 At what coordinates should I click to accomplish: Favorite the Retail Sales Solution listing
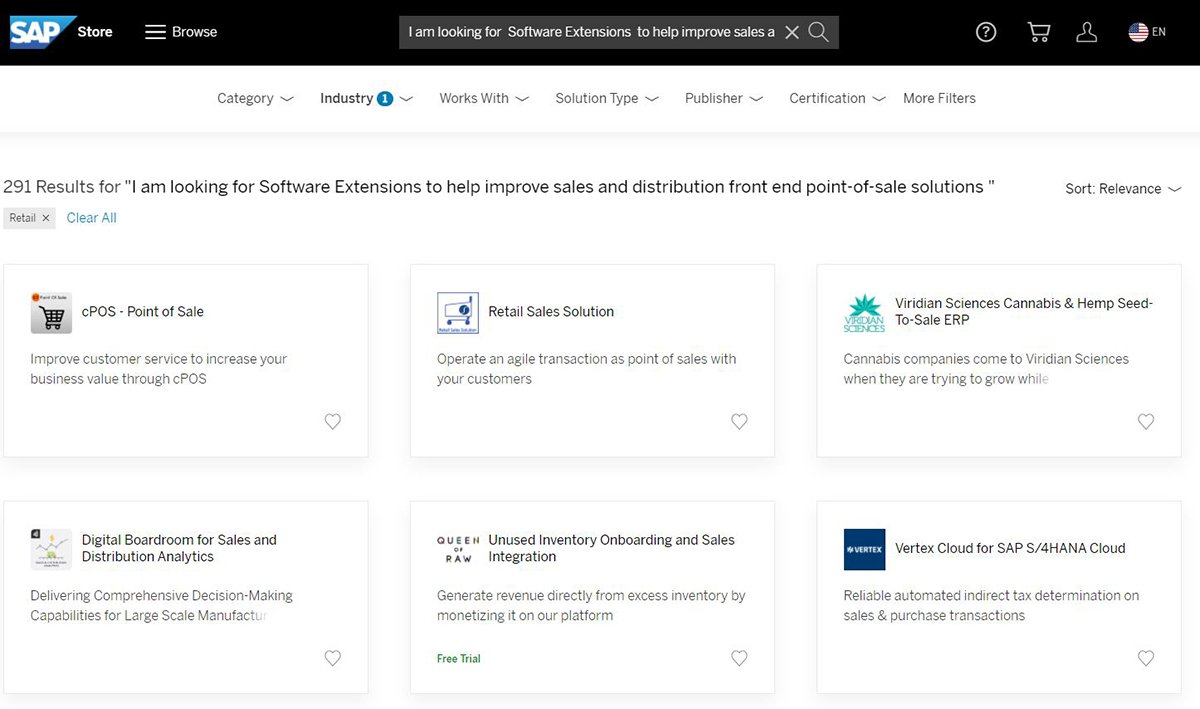(739, 421)
